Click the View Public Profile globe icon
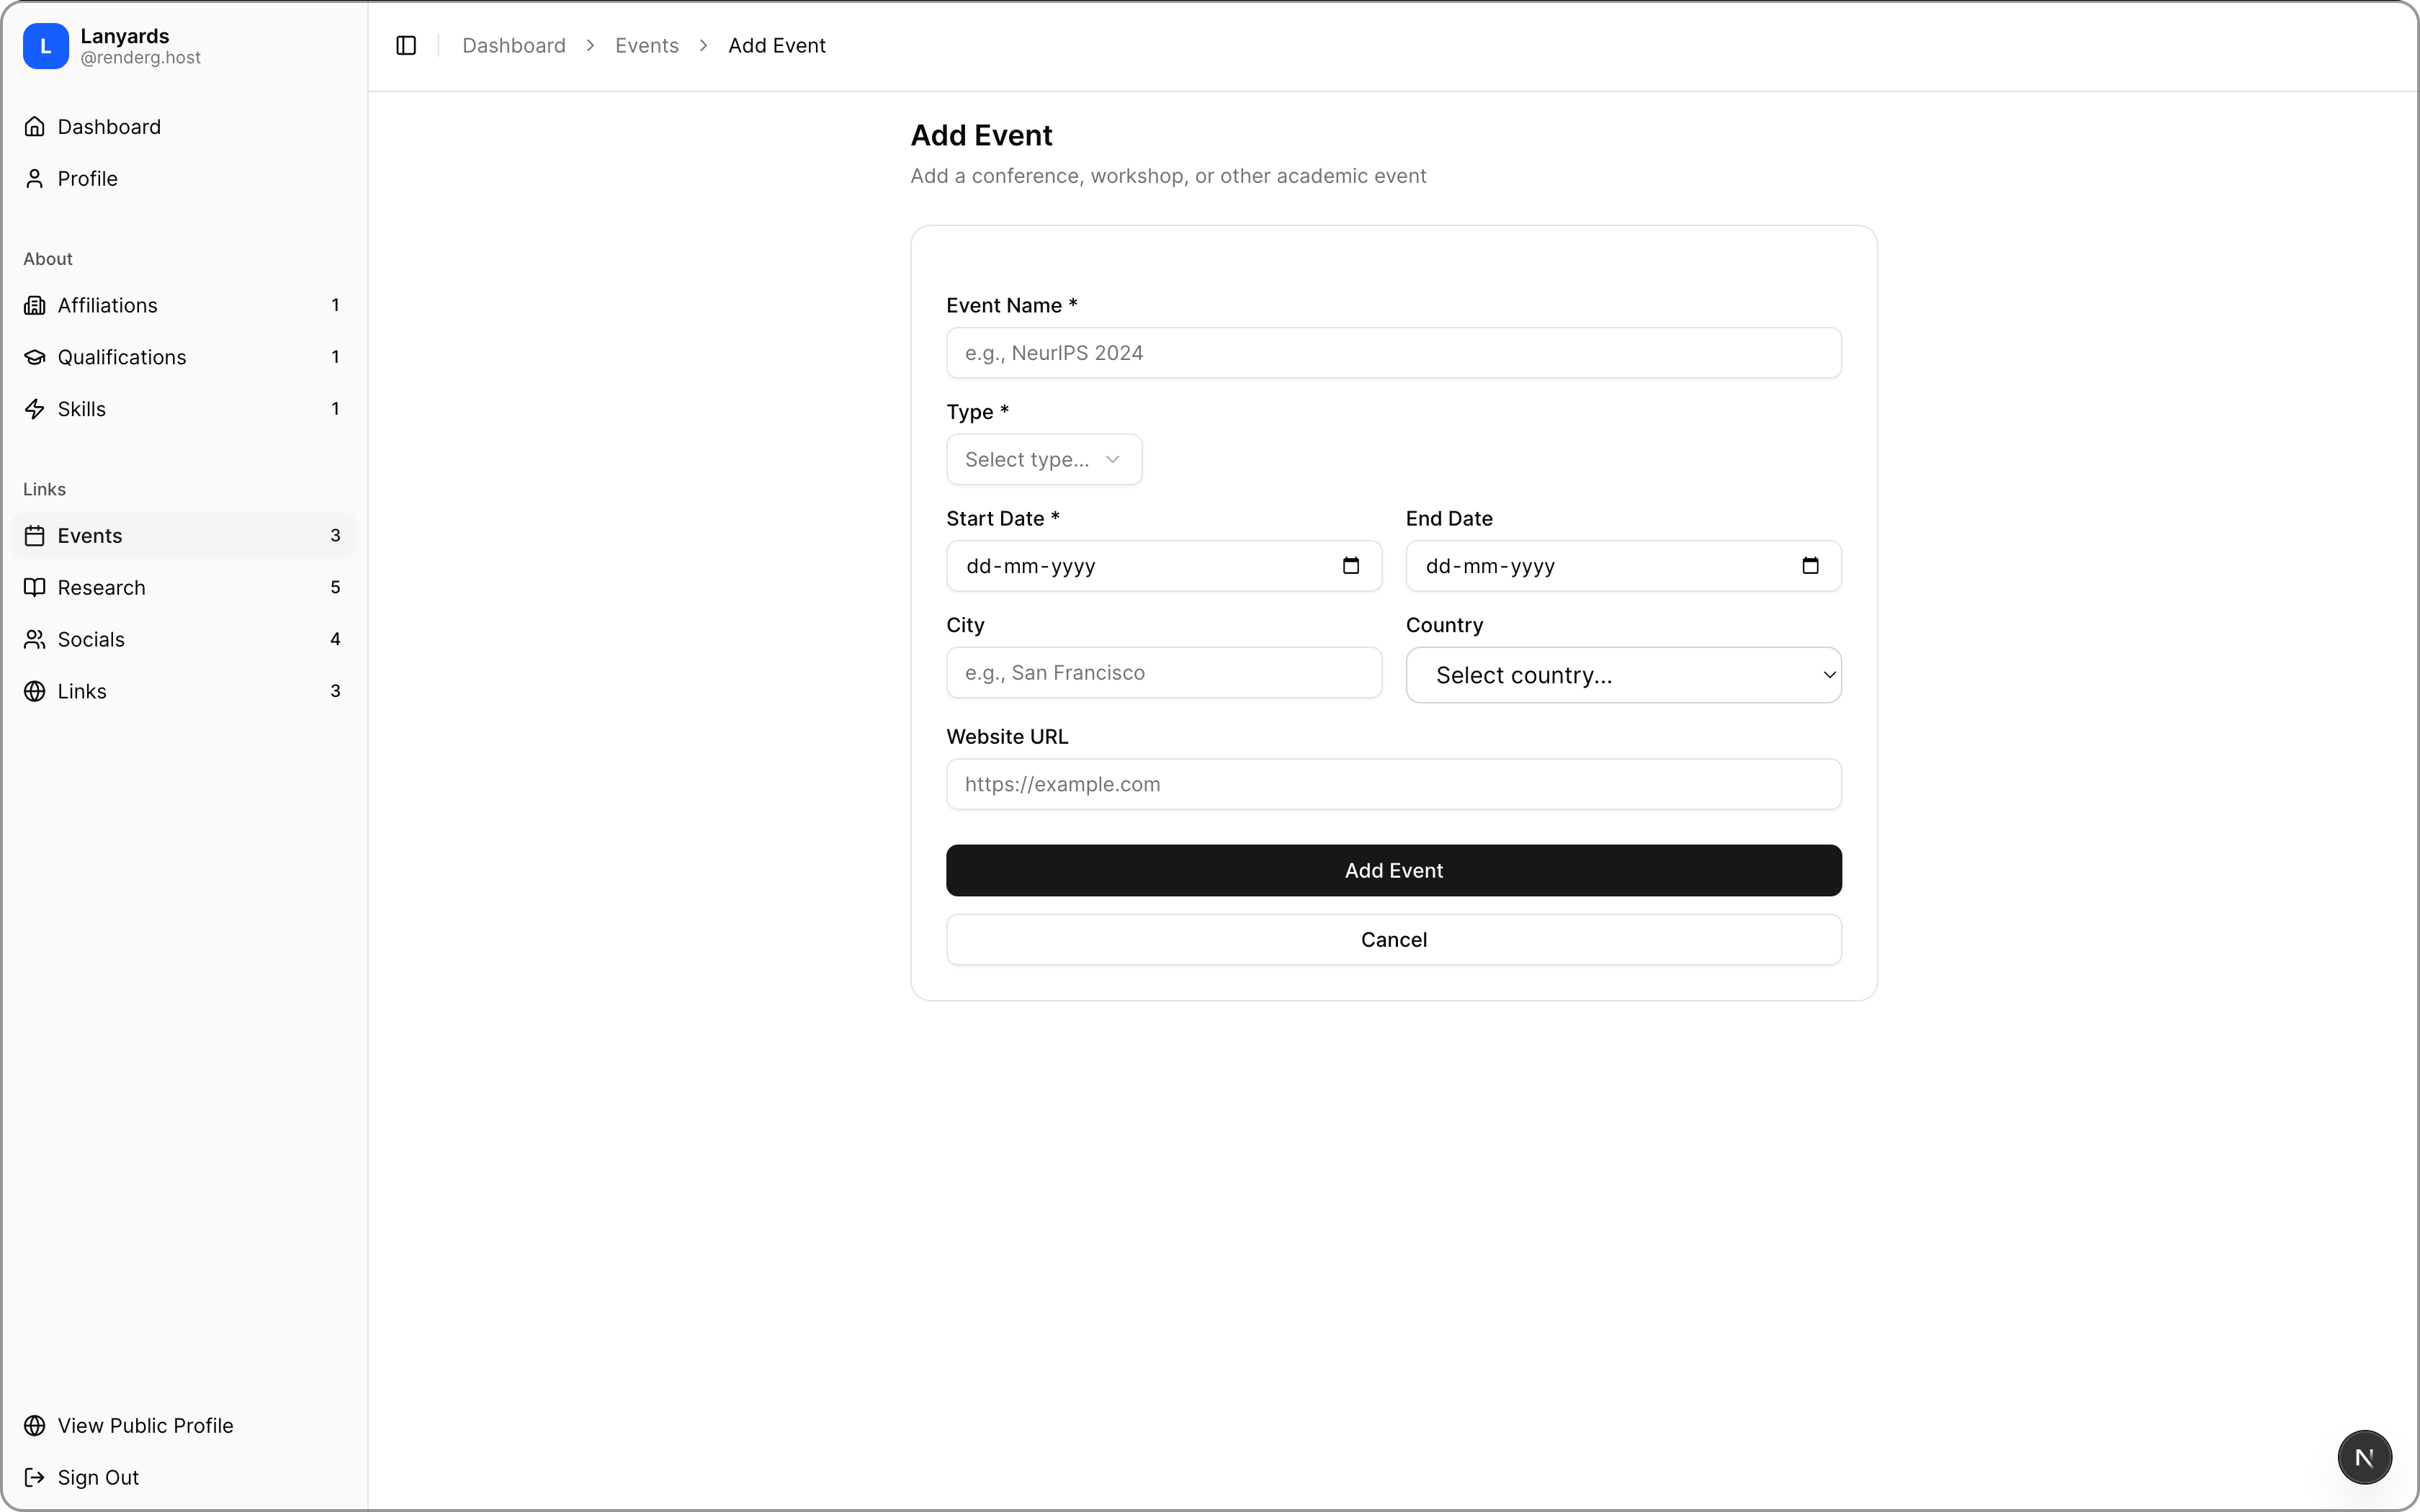The width and height of the screenshot is (2420, 1512). click(x=35, y=1425)
